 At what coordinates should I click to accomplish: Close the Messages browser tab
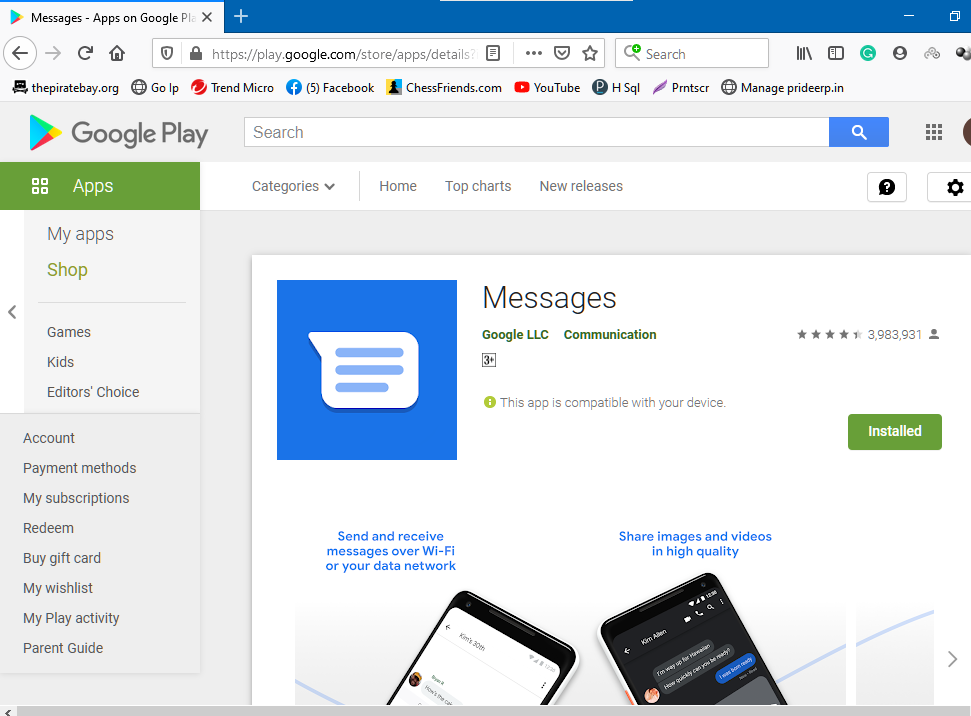(x=207, y=17)
